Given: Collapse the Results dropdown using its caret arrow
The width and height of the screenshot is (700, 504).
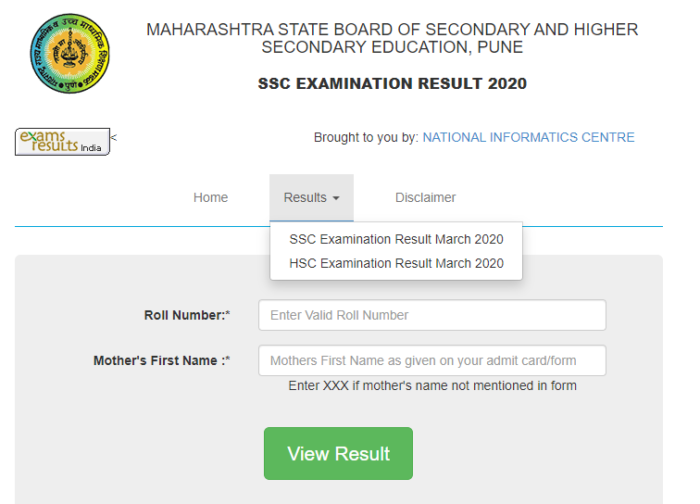Looking at the screenshot, I should (336, 198).
